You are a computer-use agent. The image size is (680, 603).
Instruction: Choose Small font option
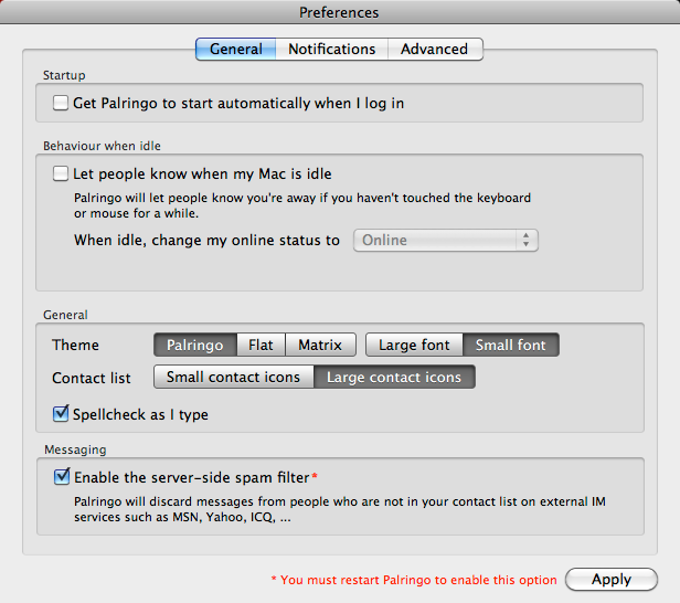[x=511, y=345]
